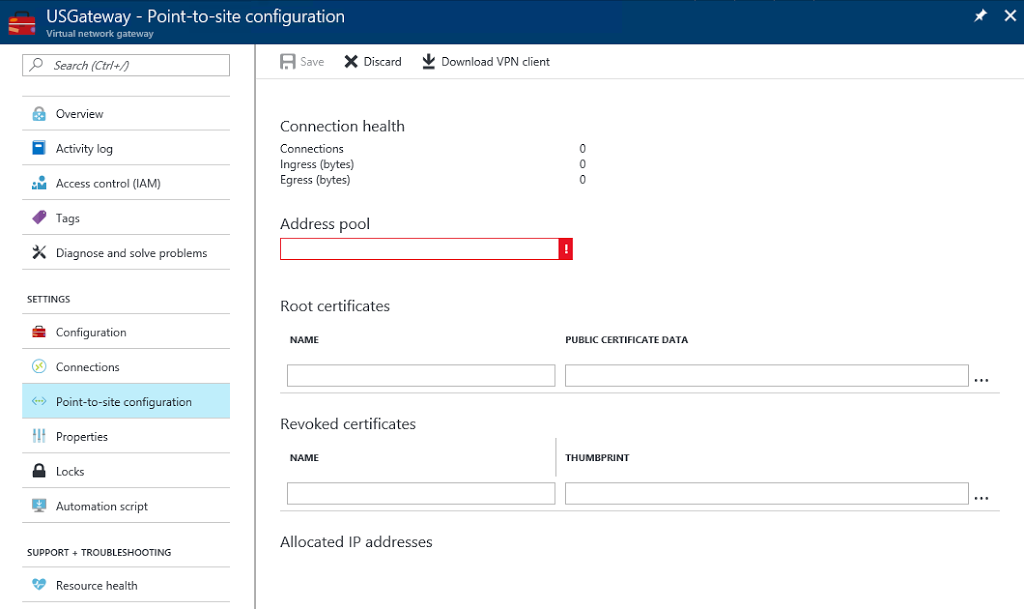Viewport: 1024px width, 609px height.
Task: Click the Save floppy disk icon
Action: (287, 61)
